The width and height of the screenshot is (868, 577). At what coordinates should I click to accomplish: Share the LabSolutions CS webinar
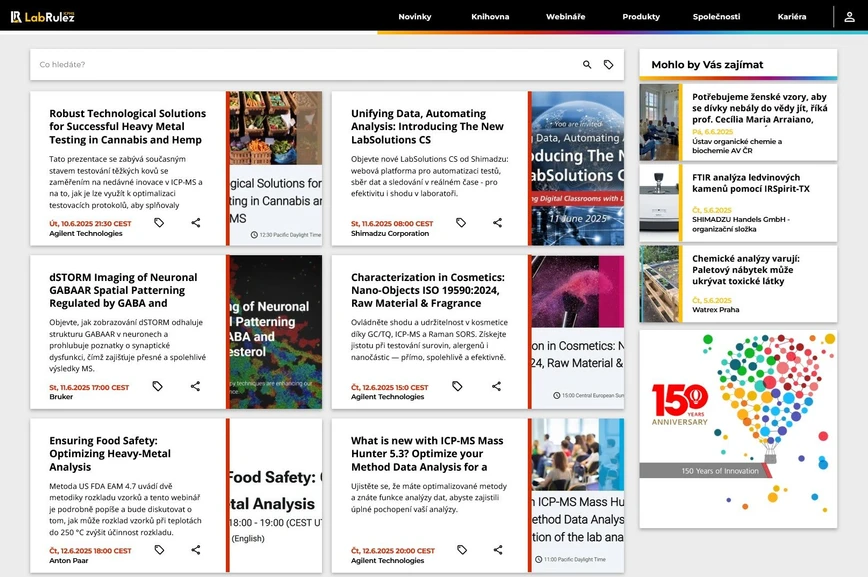(x=497, y=223)
